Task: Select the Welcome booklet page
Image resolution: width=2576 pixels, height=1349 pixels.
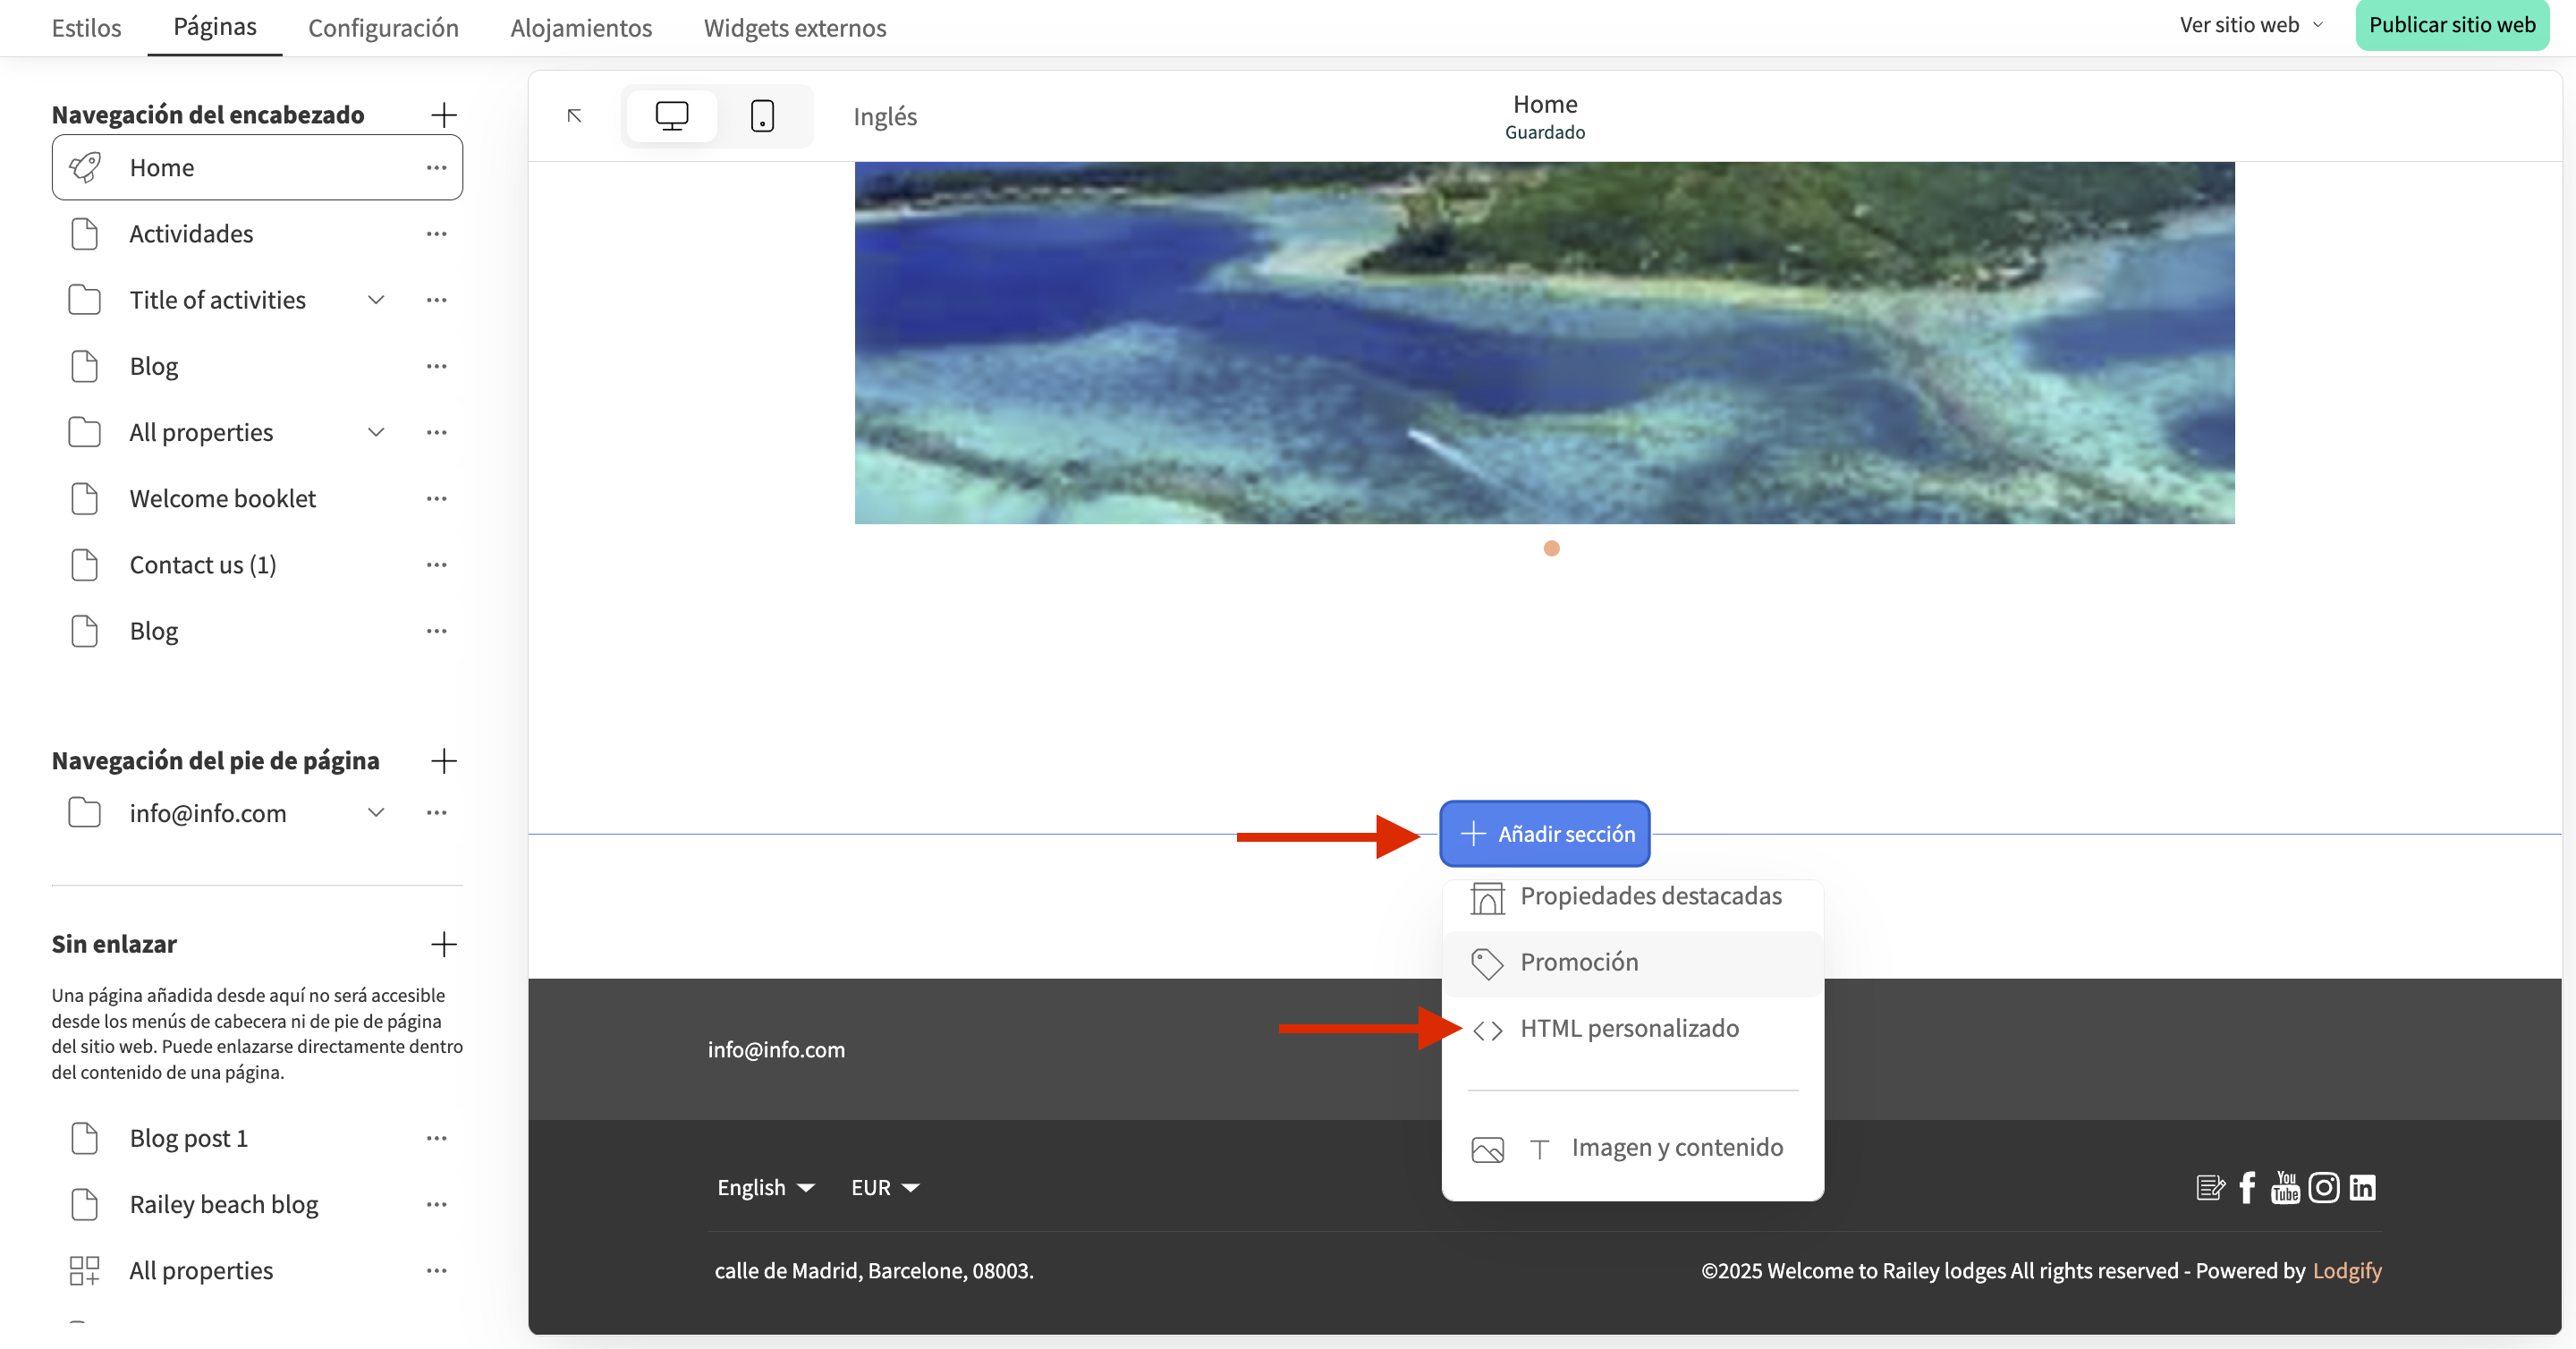Action: point(222,498)
